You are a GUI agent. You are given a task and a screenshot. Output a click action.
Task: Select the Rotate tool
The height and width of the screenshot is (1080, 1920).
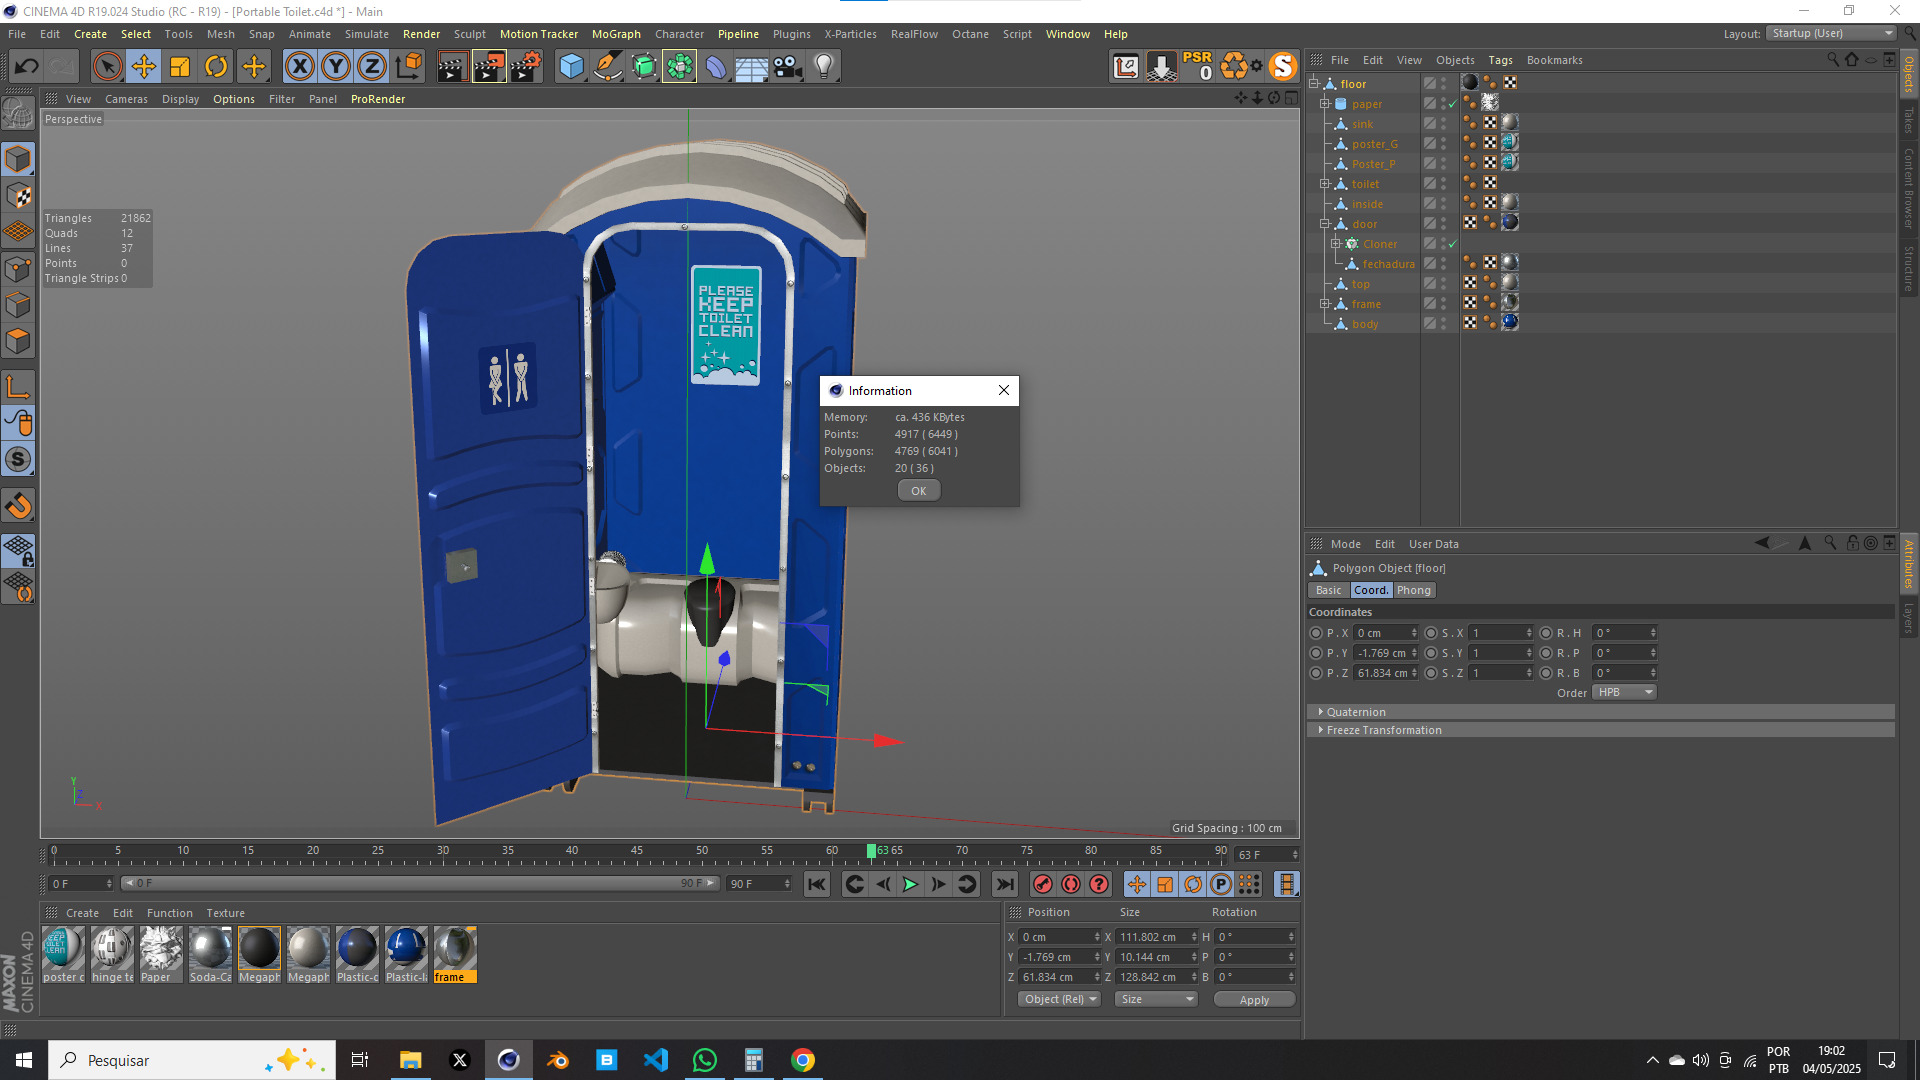tap(216, 67)
